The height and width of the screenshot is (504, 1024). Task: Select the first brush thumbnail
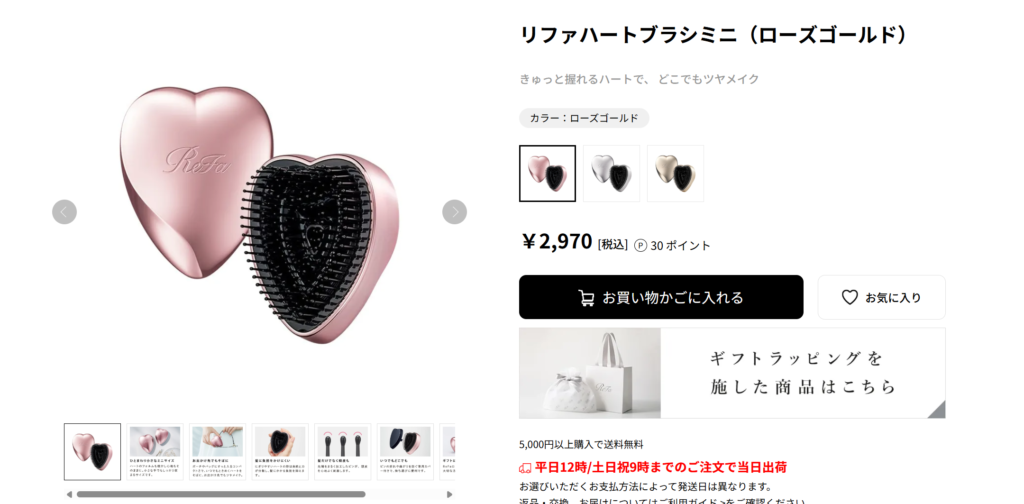click(92, 452)
